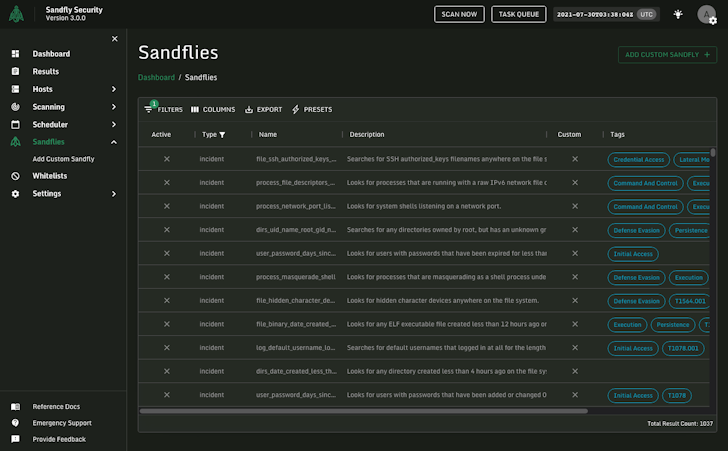728x451 pixels.
Task: Click the Credential Access tag
Action: tap(638, 160)
